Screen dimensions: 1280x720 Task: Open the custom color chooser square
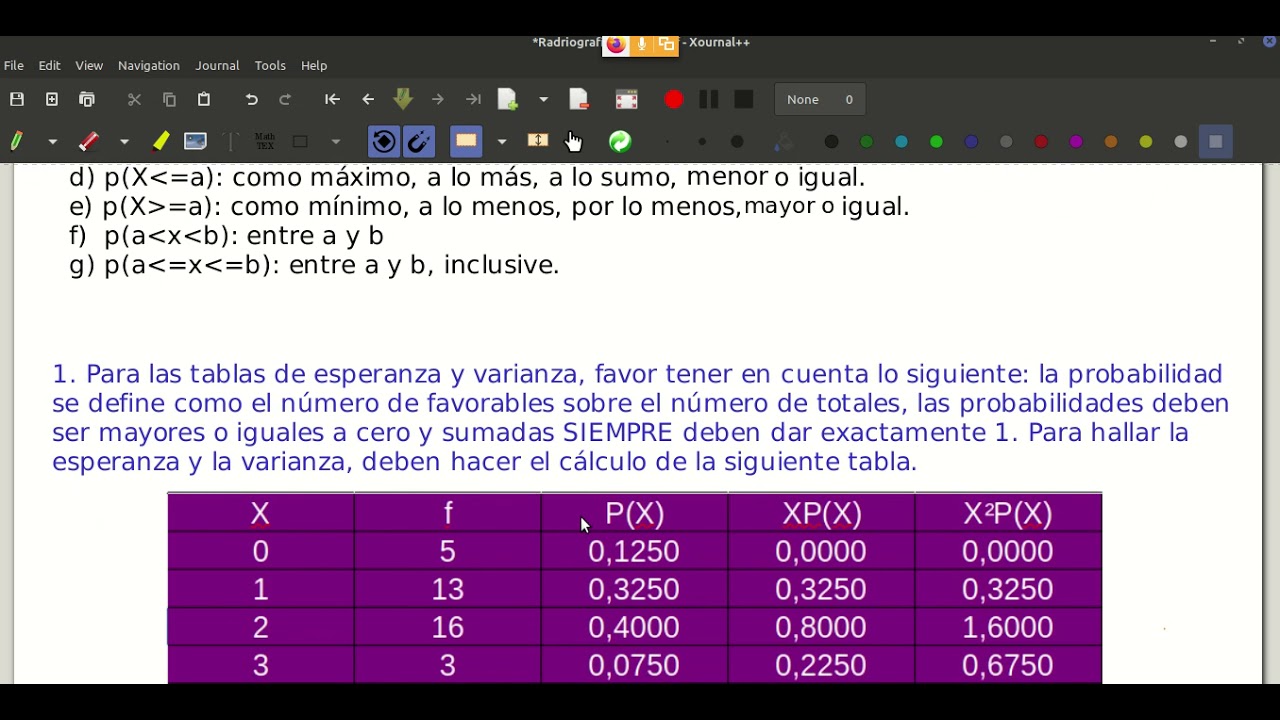click(1216, 142)
